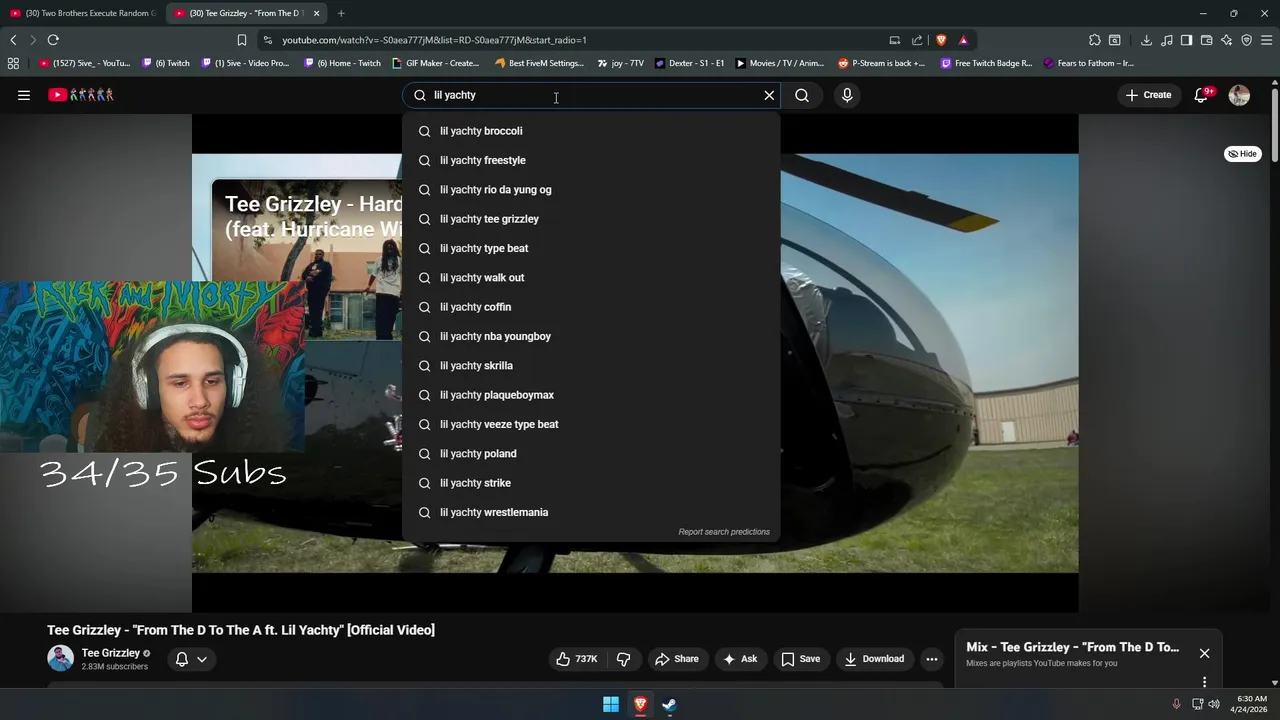
Task: Open 'Report search predictions' link
Action: 724,532
